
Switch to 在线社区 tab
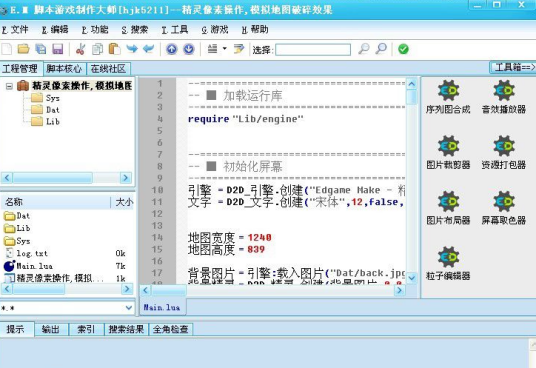[x=108, y=69]
